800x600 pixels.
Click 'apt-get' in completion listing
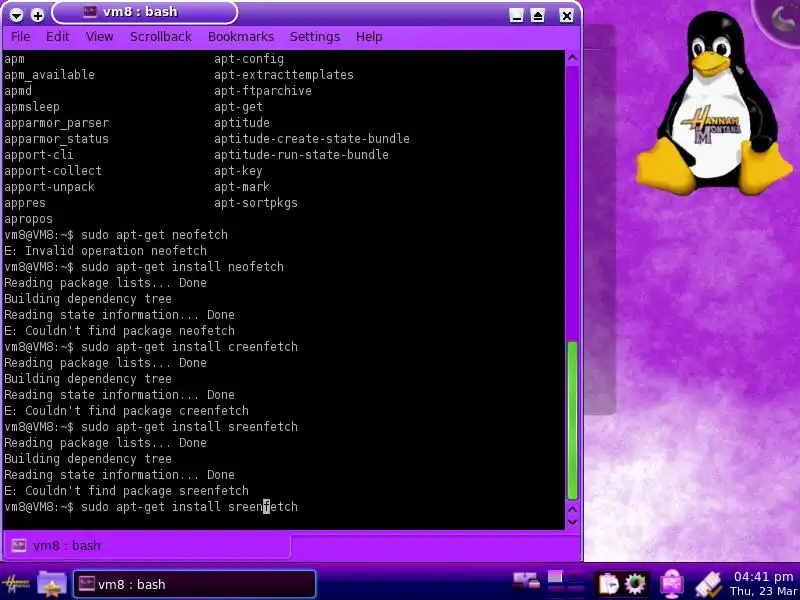click(238, 107)
